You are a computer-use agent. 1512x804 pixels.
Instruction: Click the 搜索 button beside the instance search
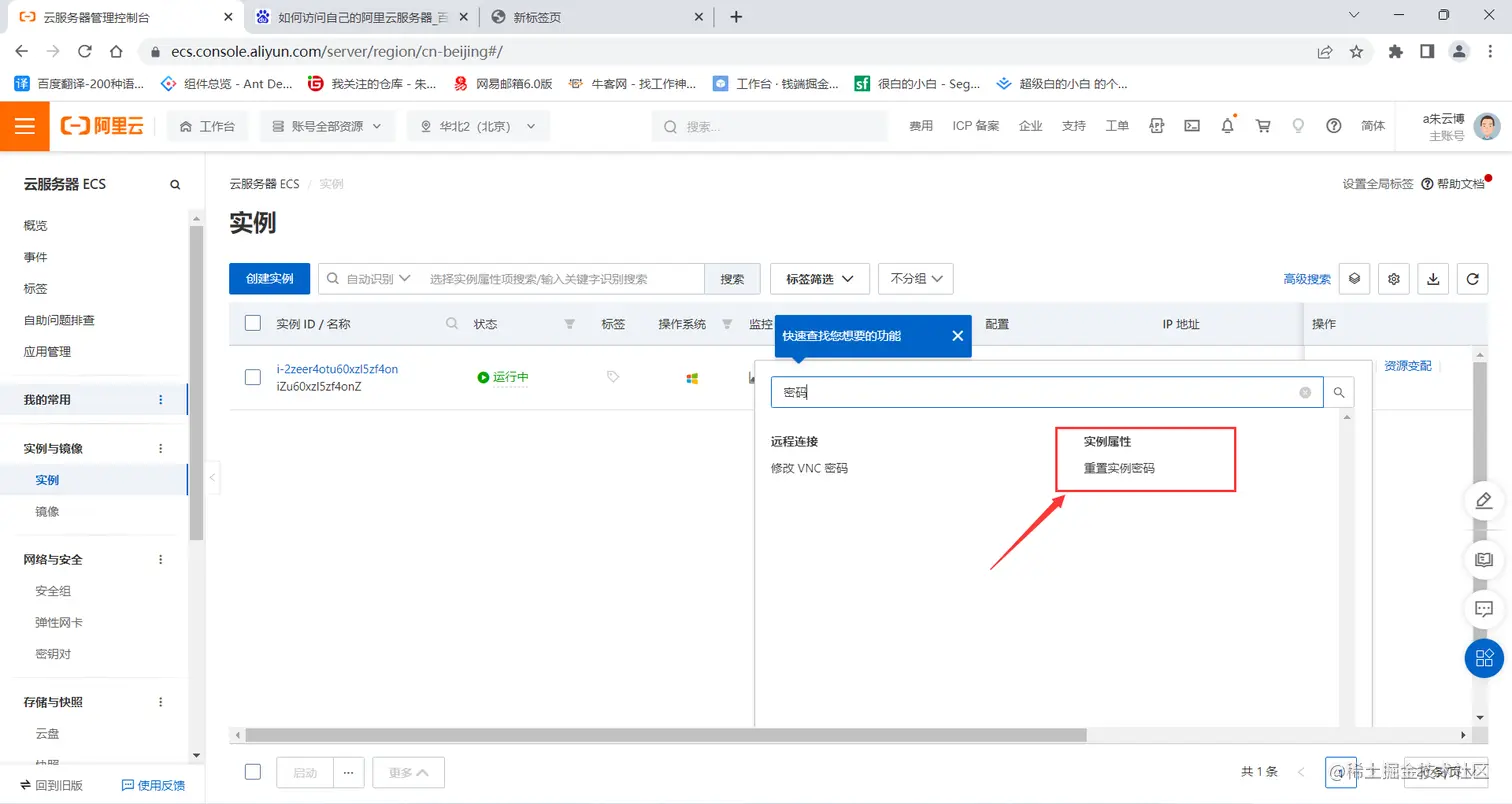point(732,279)
